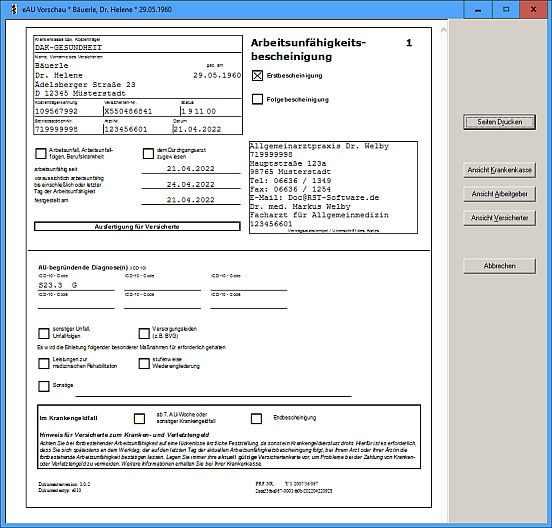Image resolution: width=552 pixels, height=528 pixels.
Task: Click the ICD-10 code S23.3 G
Action: coord(58,285)
